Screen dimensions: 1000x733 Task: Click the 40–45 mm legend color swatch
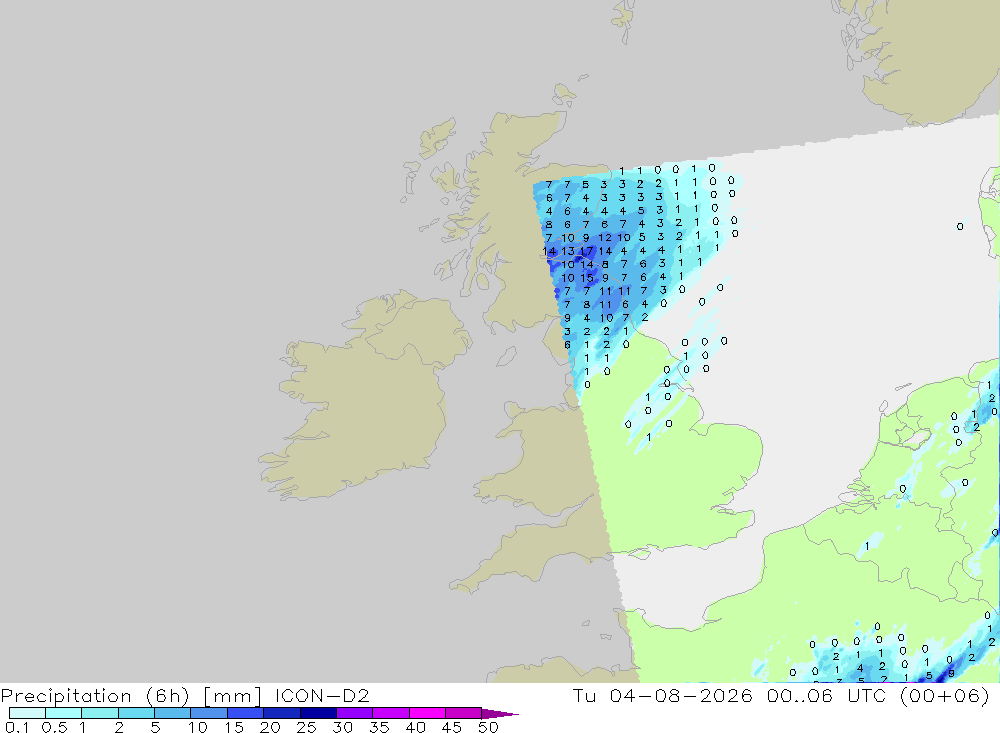click(427, 713)
